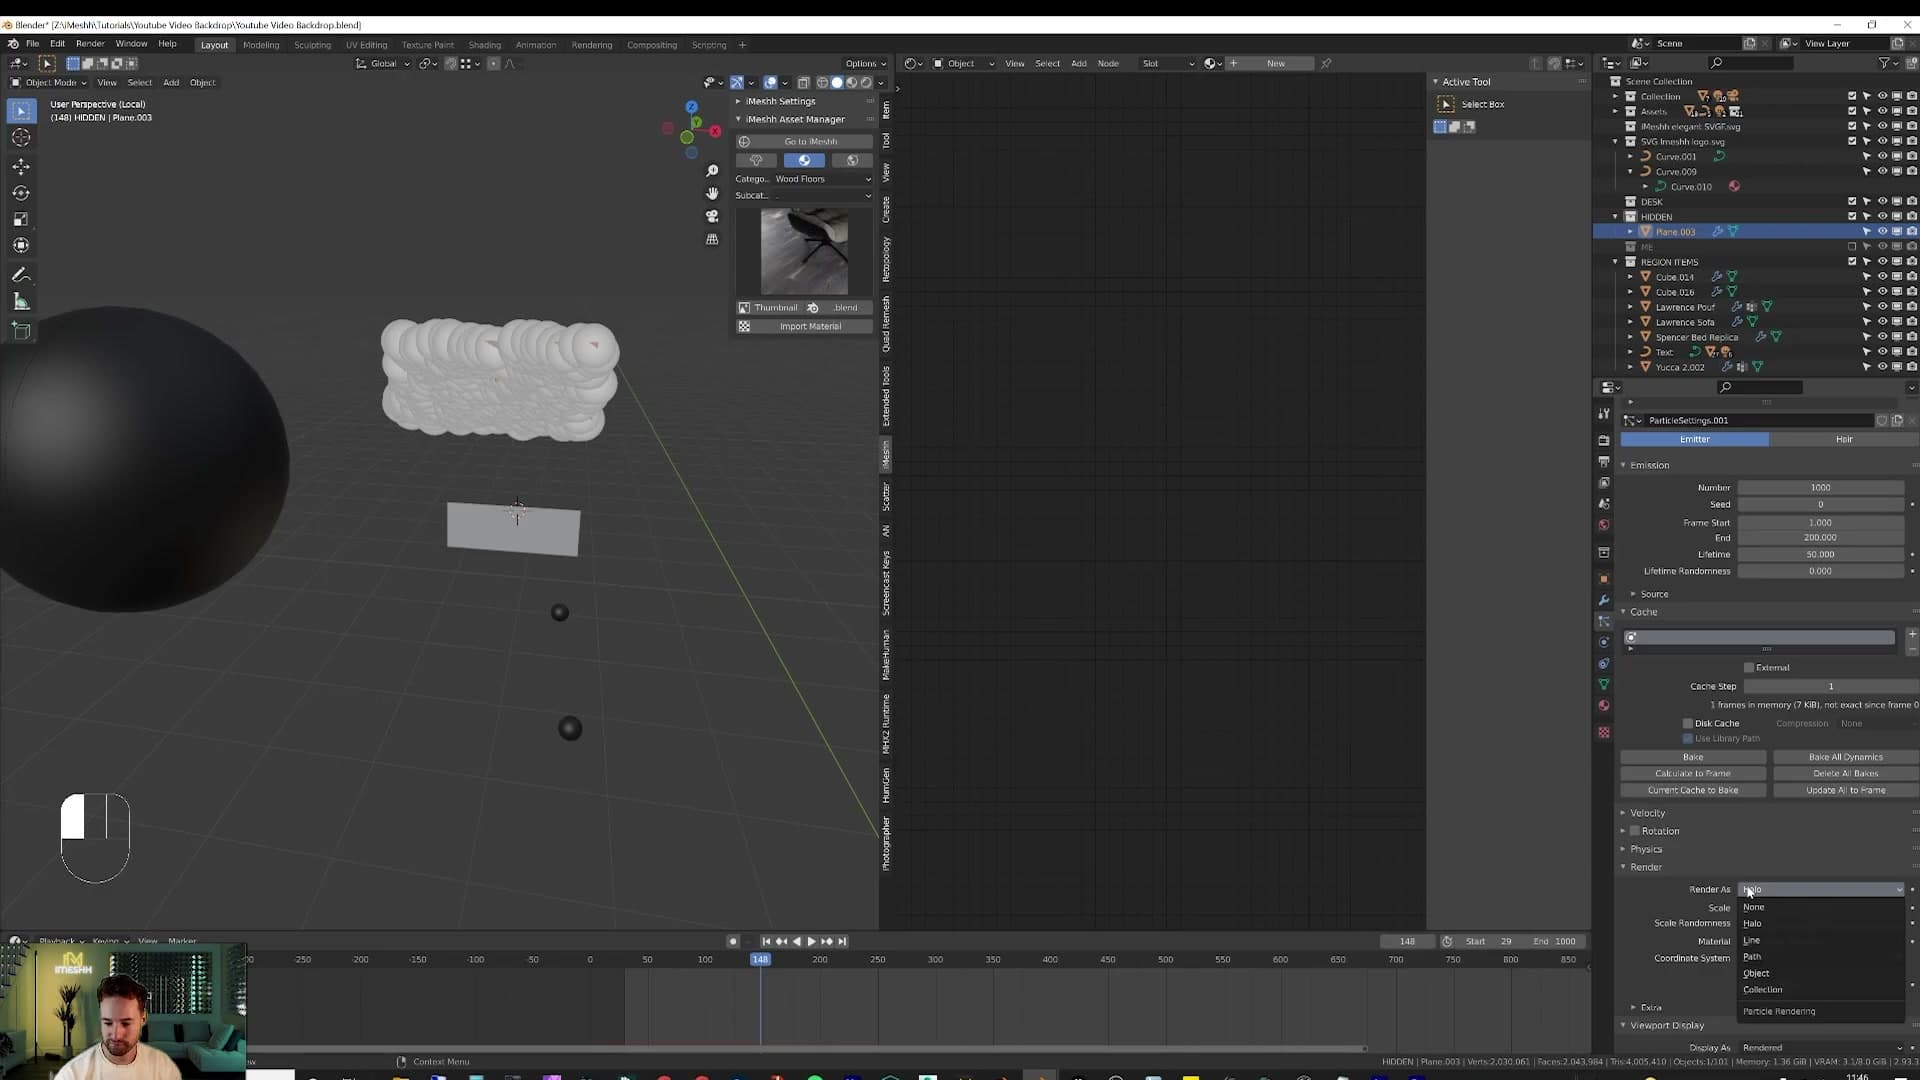Check the ME collection checkbox
1920x1080 pixels.
[1851, 247]
